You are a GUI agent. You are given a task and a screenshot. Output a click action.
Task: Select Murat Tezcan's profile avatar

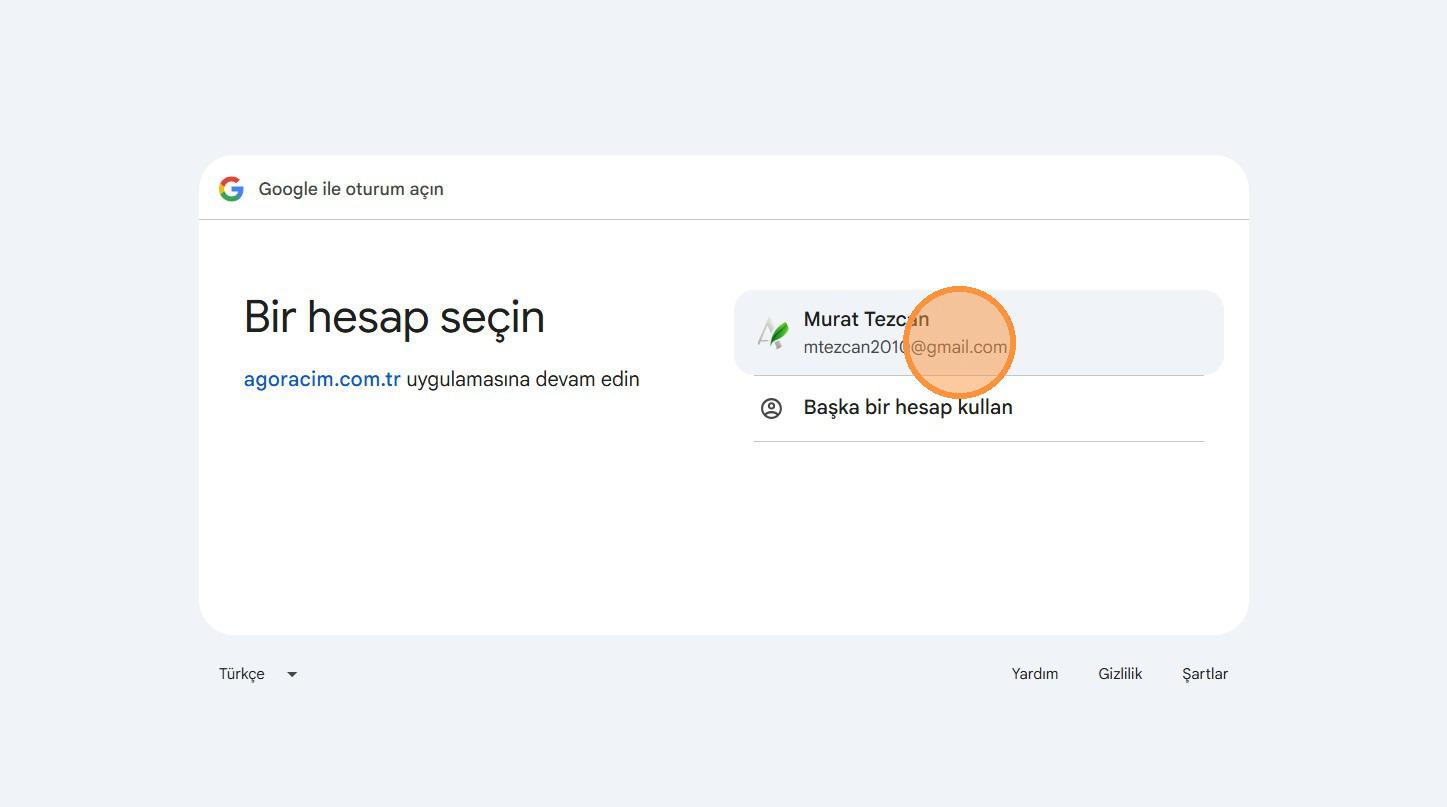coord(772,333)
